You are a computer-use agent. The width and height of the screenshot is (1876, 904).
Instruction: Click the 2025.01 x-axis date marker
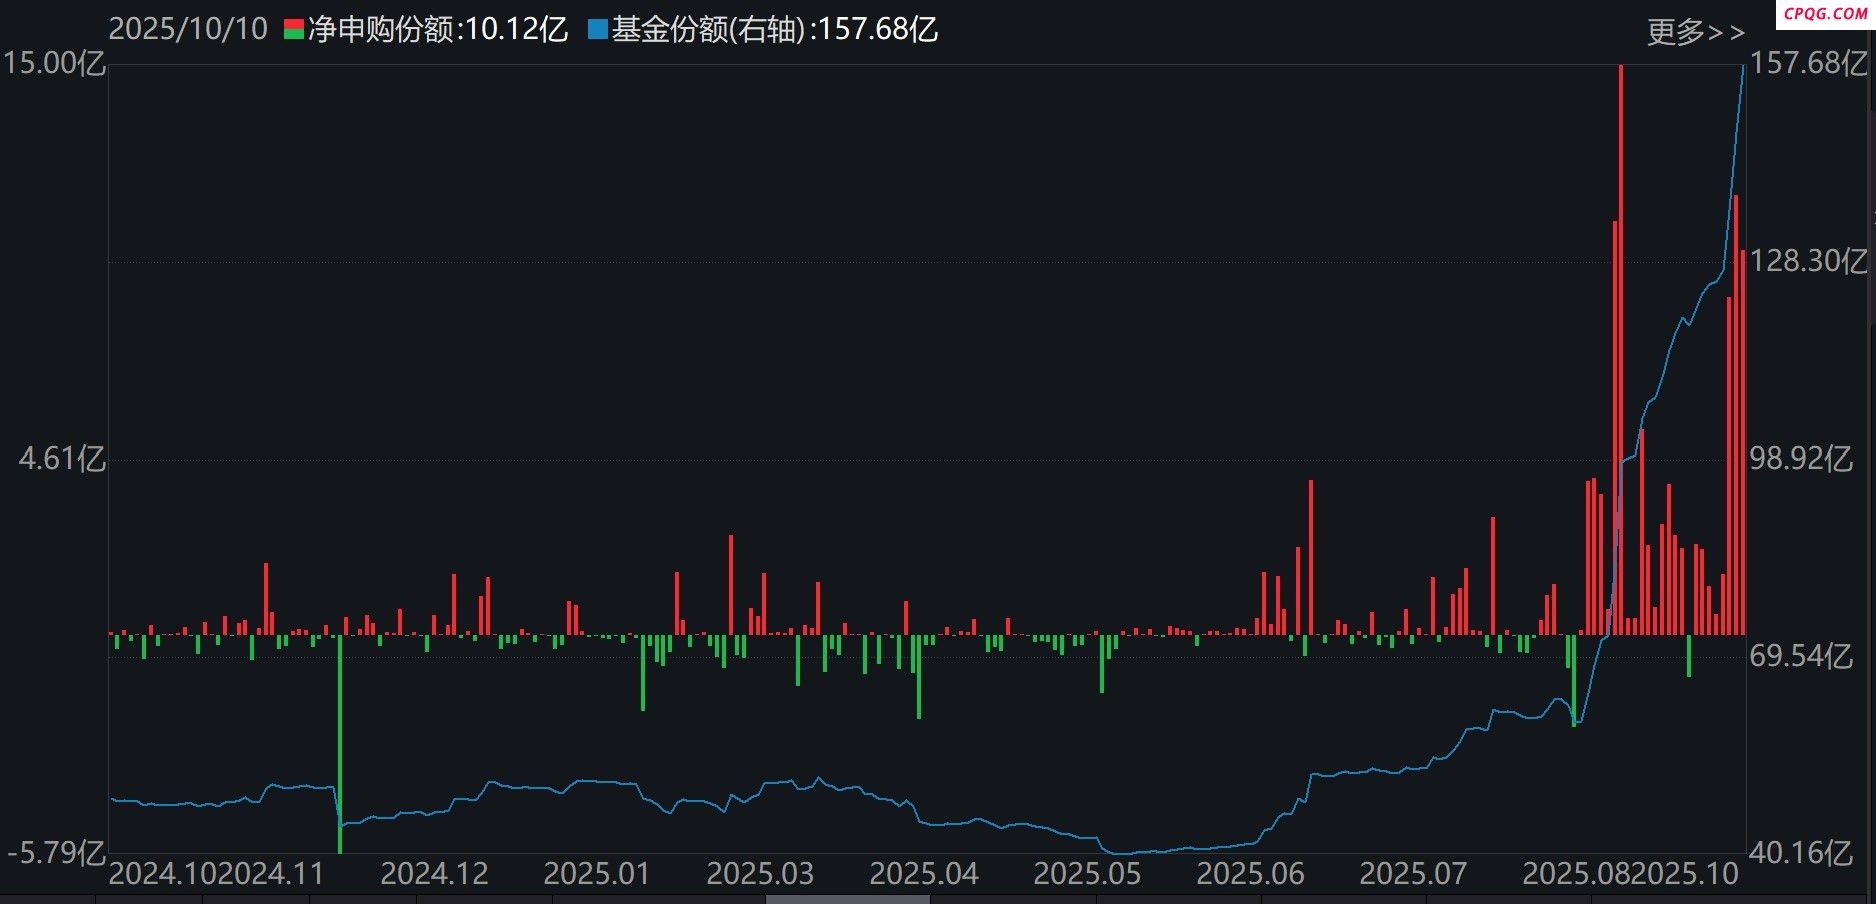pyautogui.click(x=597, y=874)
